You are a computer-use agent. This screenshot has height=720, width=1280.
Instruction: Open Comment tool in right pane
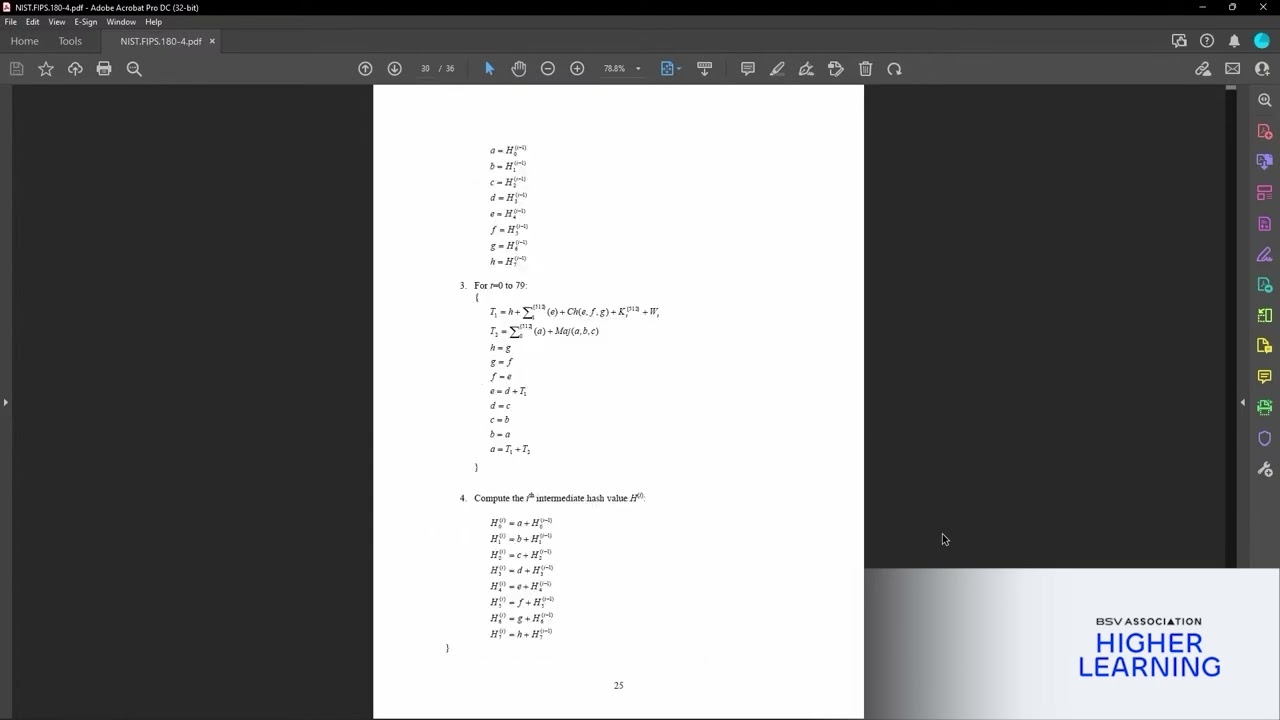point(1265,377)
